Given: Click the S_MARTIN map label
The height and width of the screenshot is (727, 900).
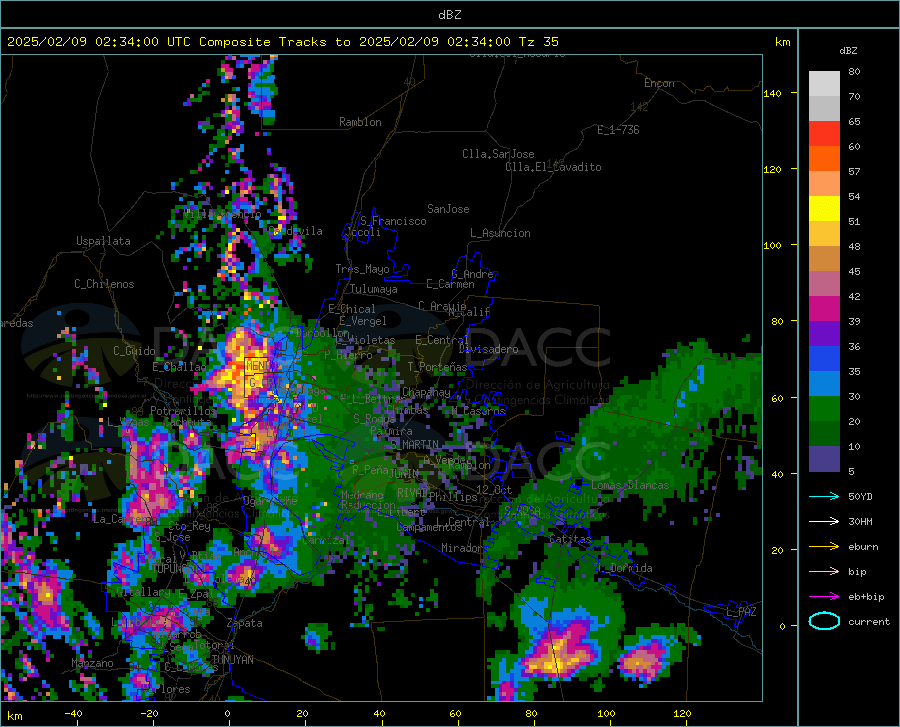Looking at the screenshot, I should pyautogui.click(x=415, y=444).
